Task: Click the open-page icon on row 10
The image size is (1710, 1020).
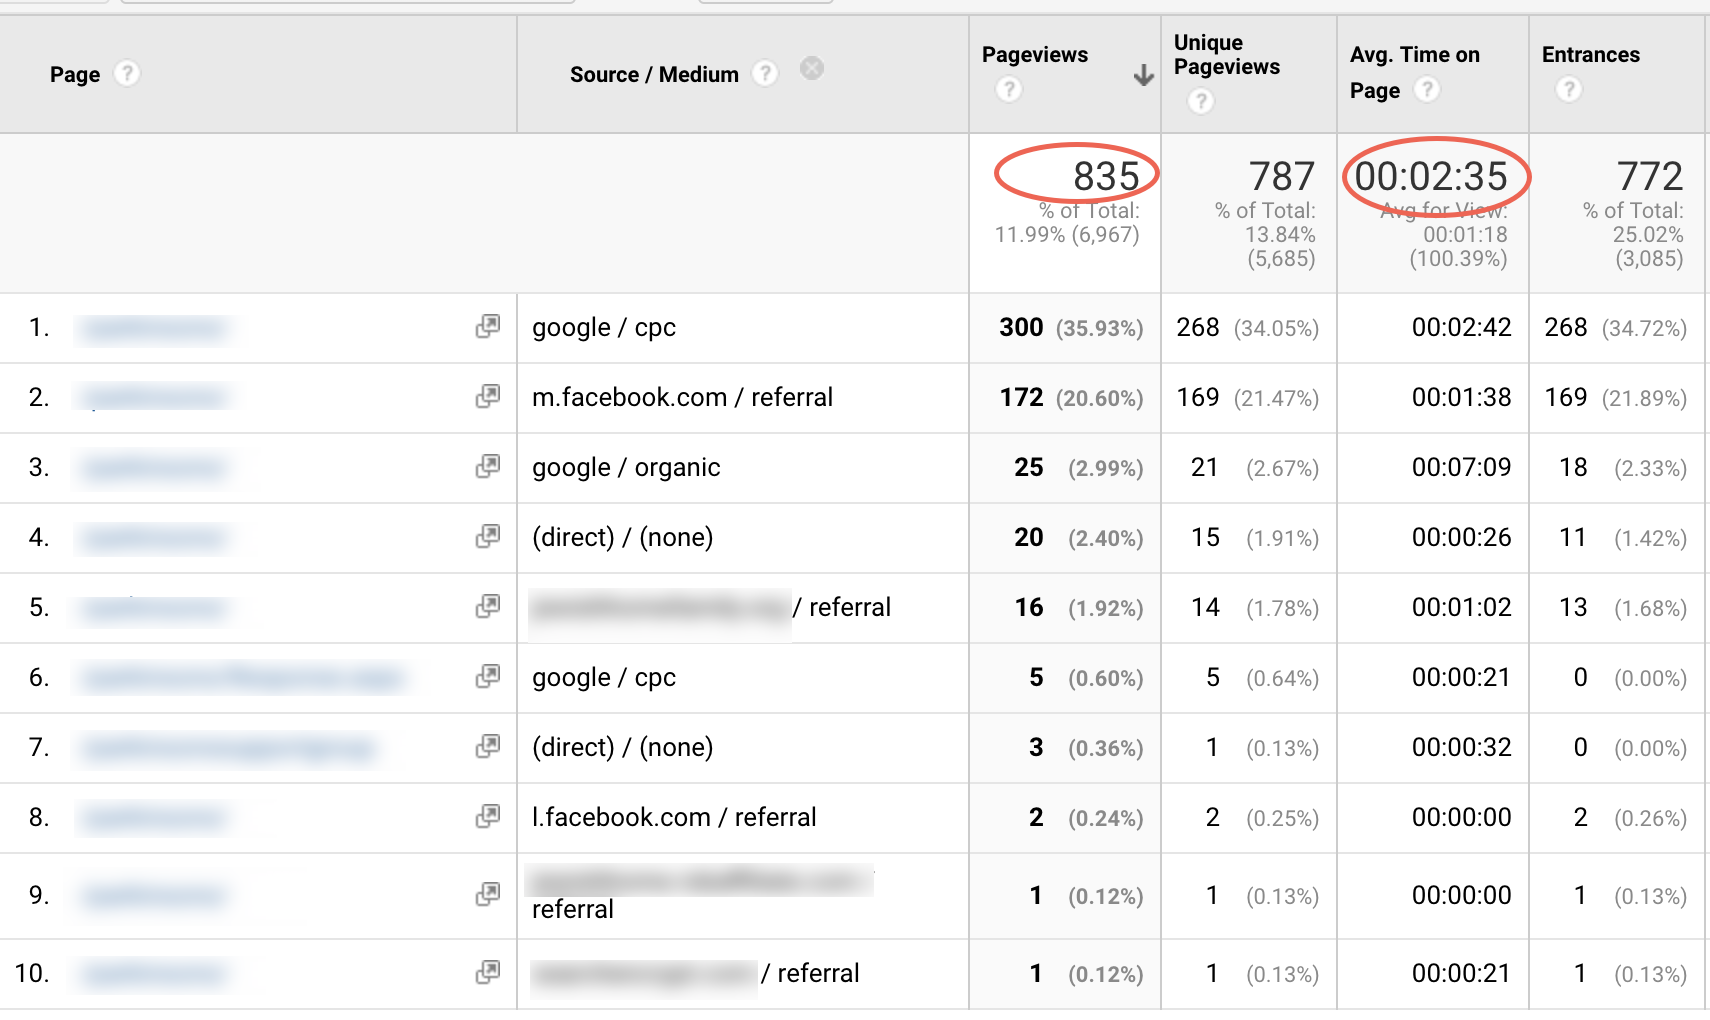Action: [488, 971]
